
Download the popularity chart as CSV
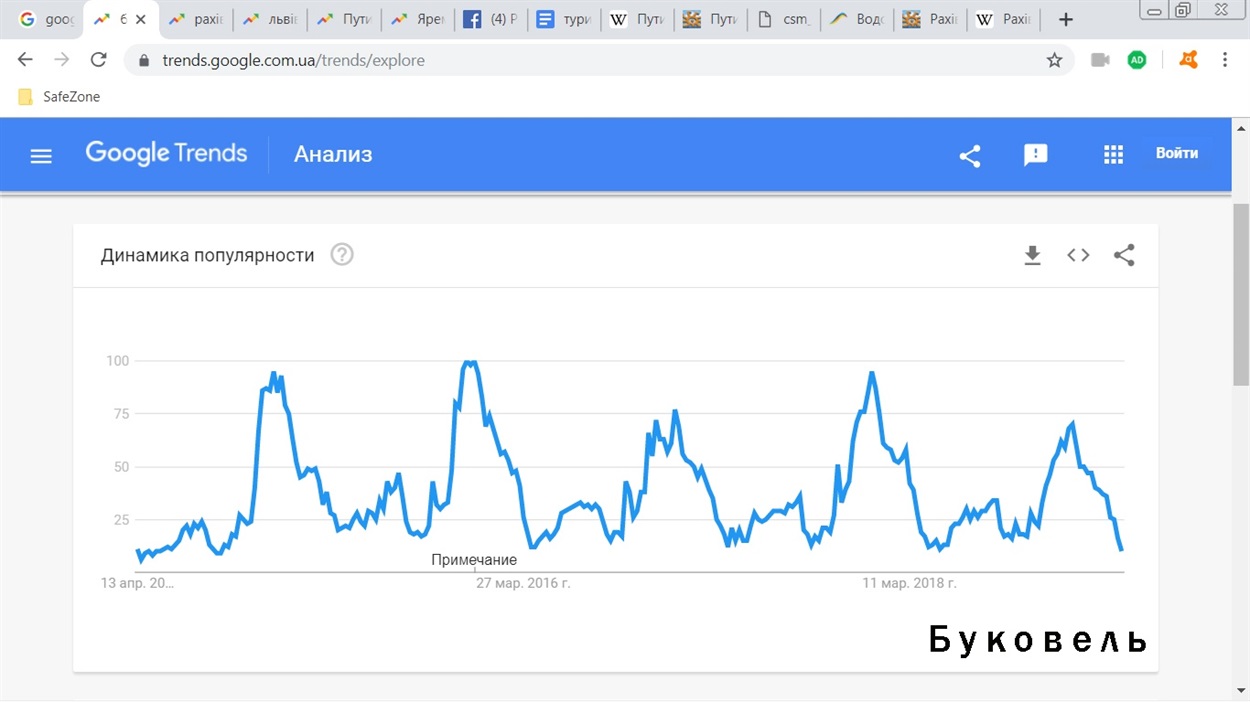click(x=1032, y=255)
